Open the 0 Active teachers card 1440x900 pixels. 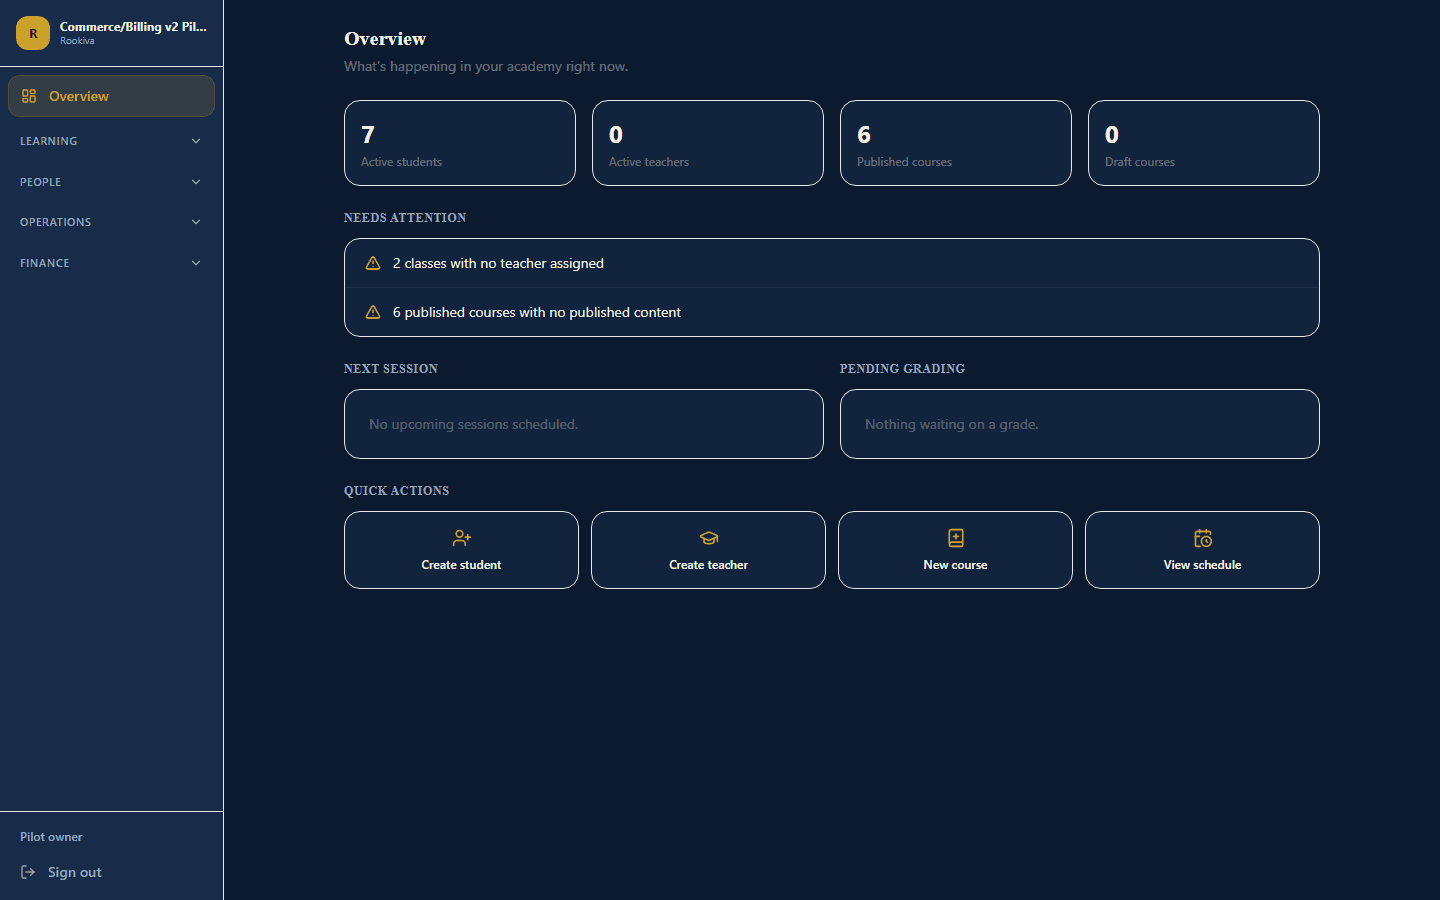(708, 143)
